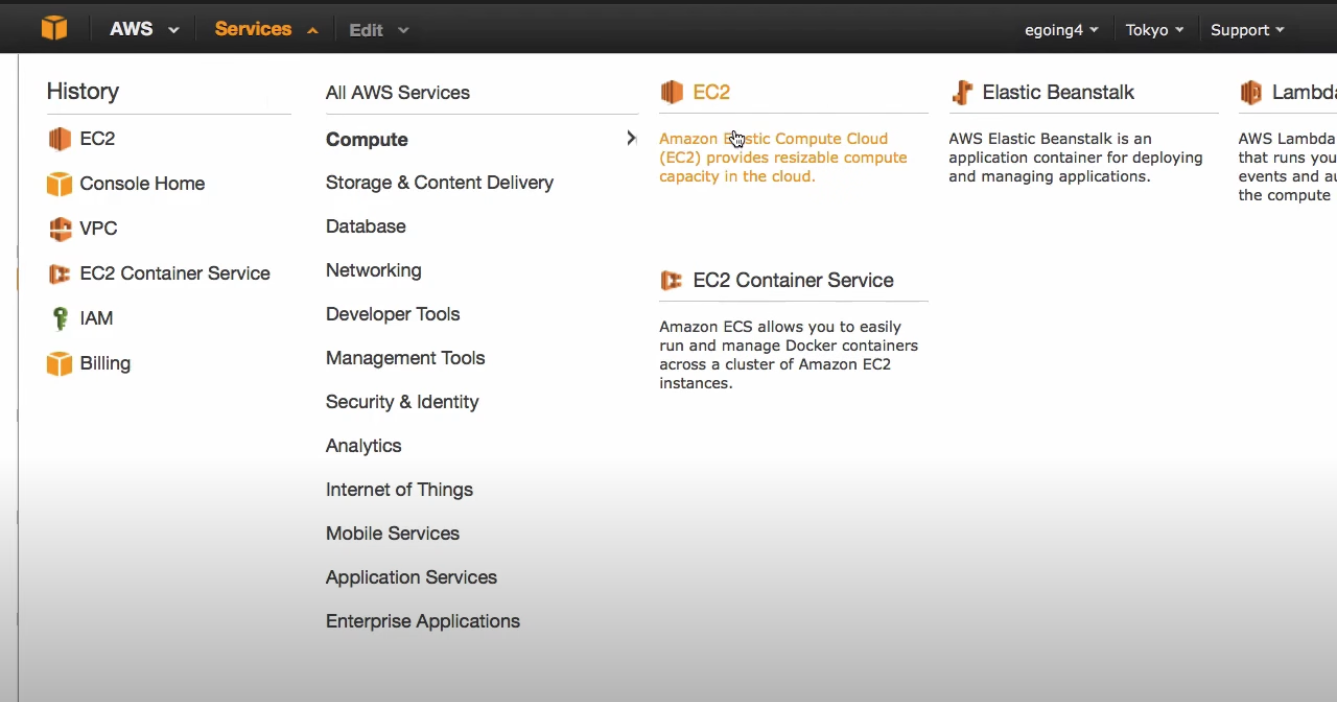
Task: Open EC2 Container Service from History
Action: click(175, 274)
